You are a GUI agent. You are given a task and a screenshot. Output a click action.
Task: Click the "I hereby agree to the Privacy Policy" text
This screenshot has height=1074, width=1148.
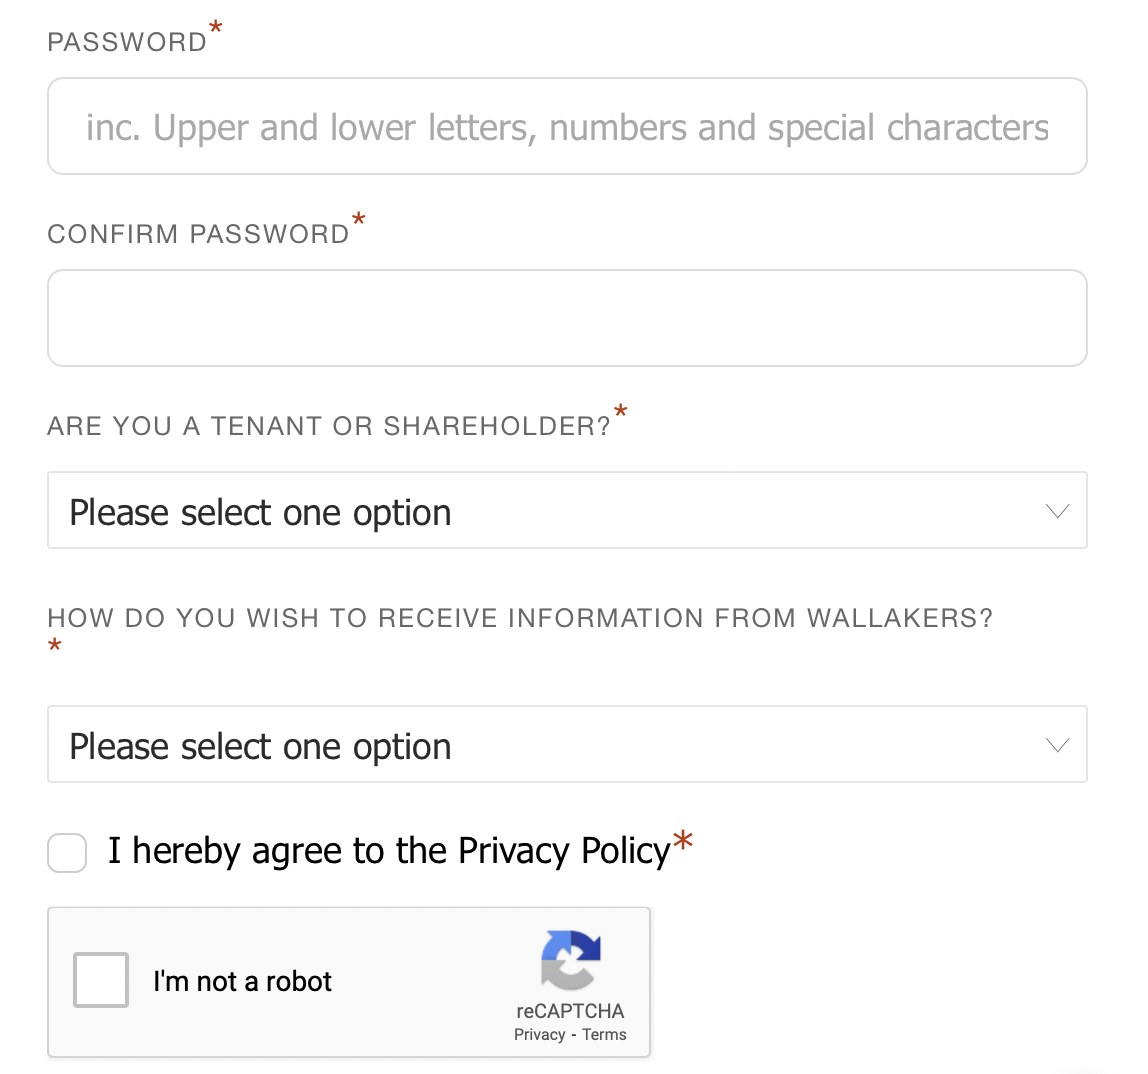389,851
